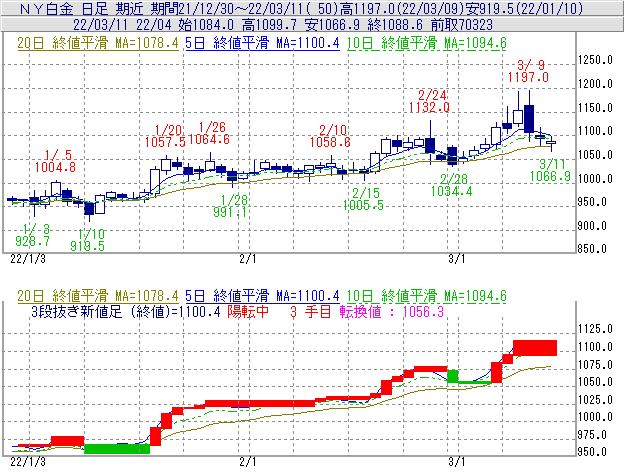624x475 pixels.
Task: Click the 2/24 1132.0 high label
Action: pyautogui.click(x=429, y=101)
